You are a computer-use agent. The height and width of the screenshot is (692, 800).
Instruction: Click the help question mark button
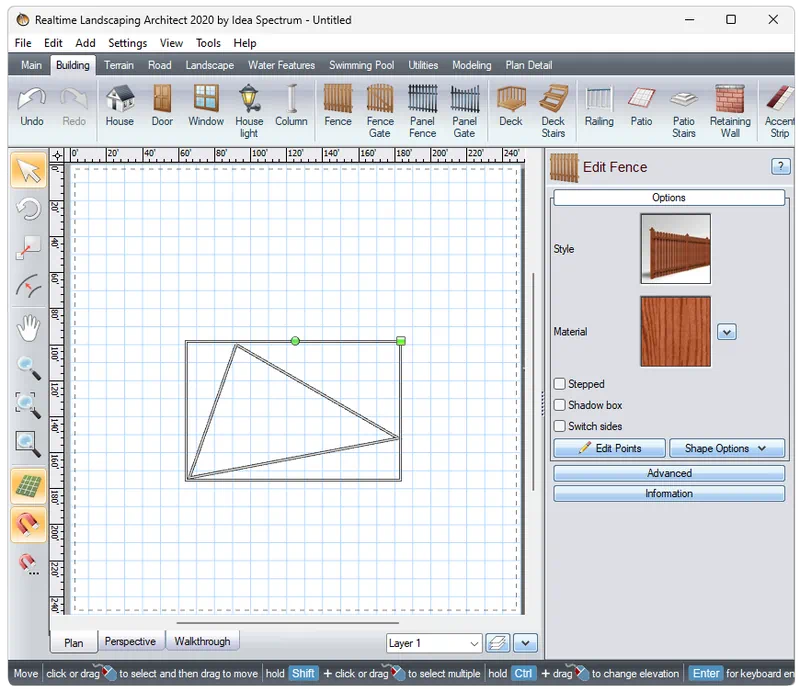tap(781, 166)
